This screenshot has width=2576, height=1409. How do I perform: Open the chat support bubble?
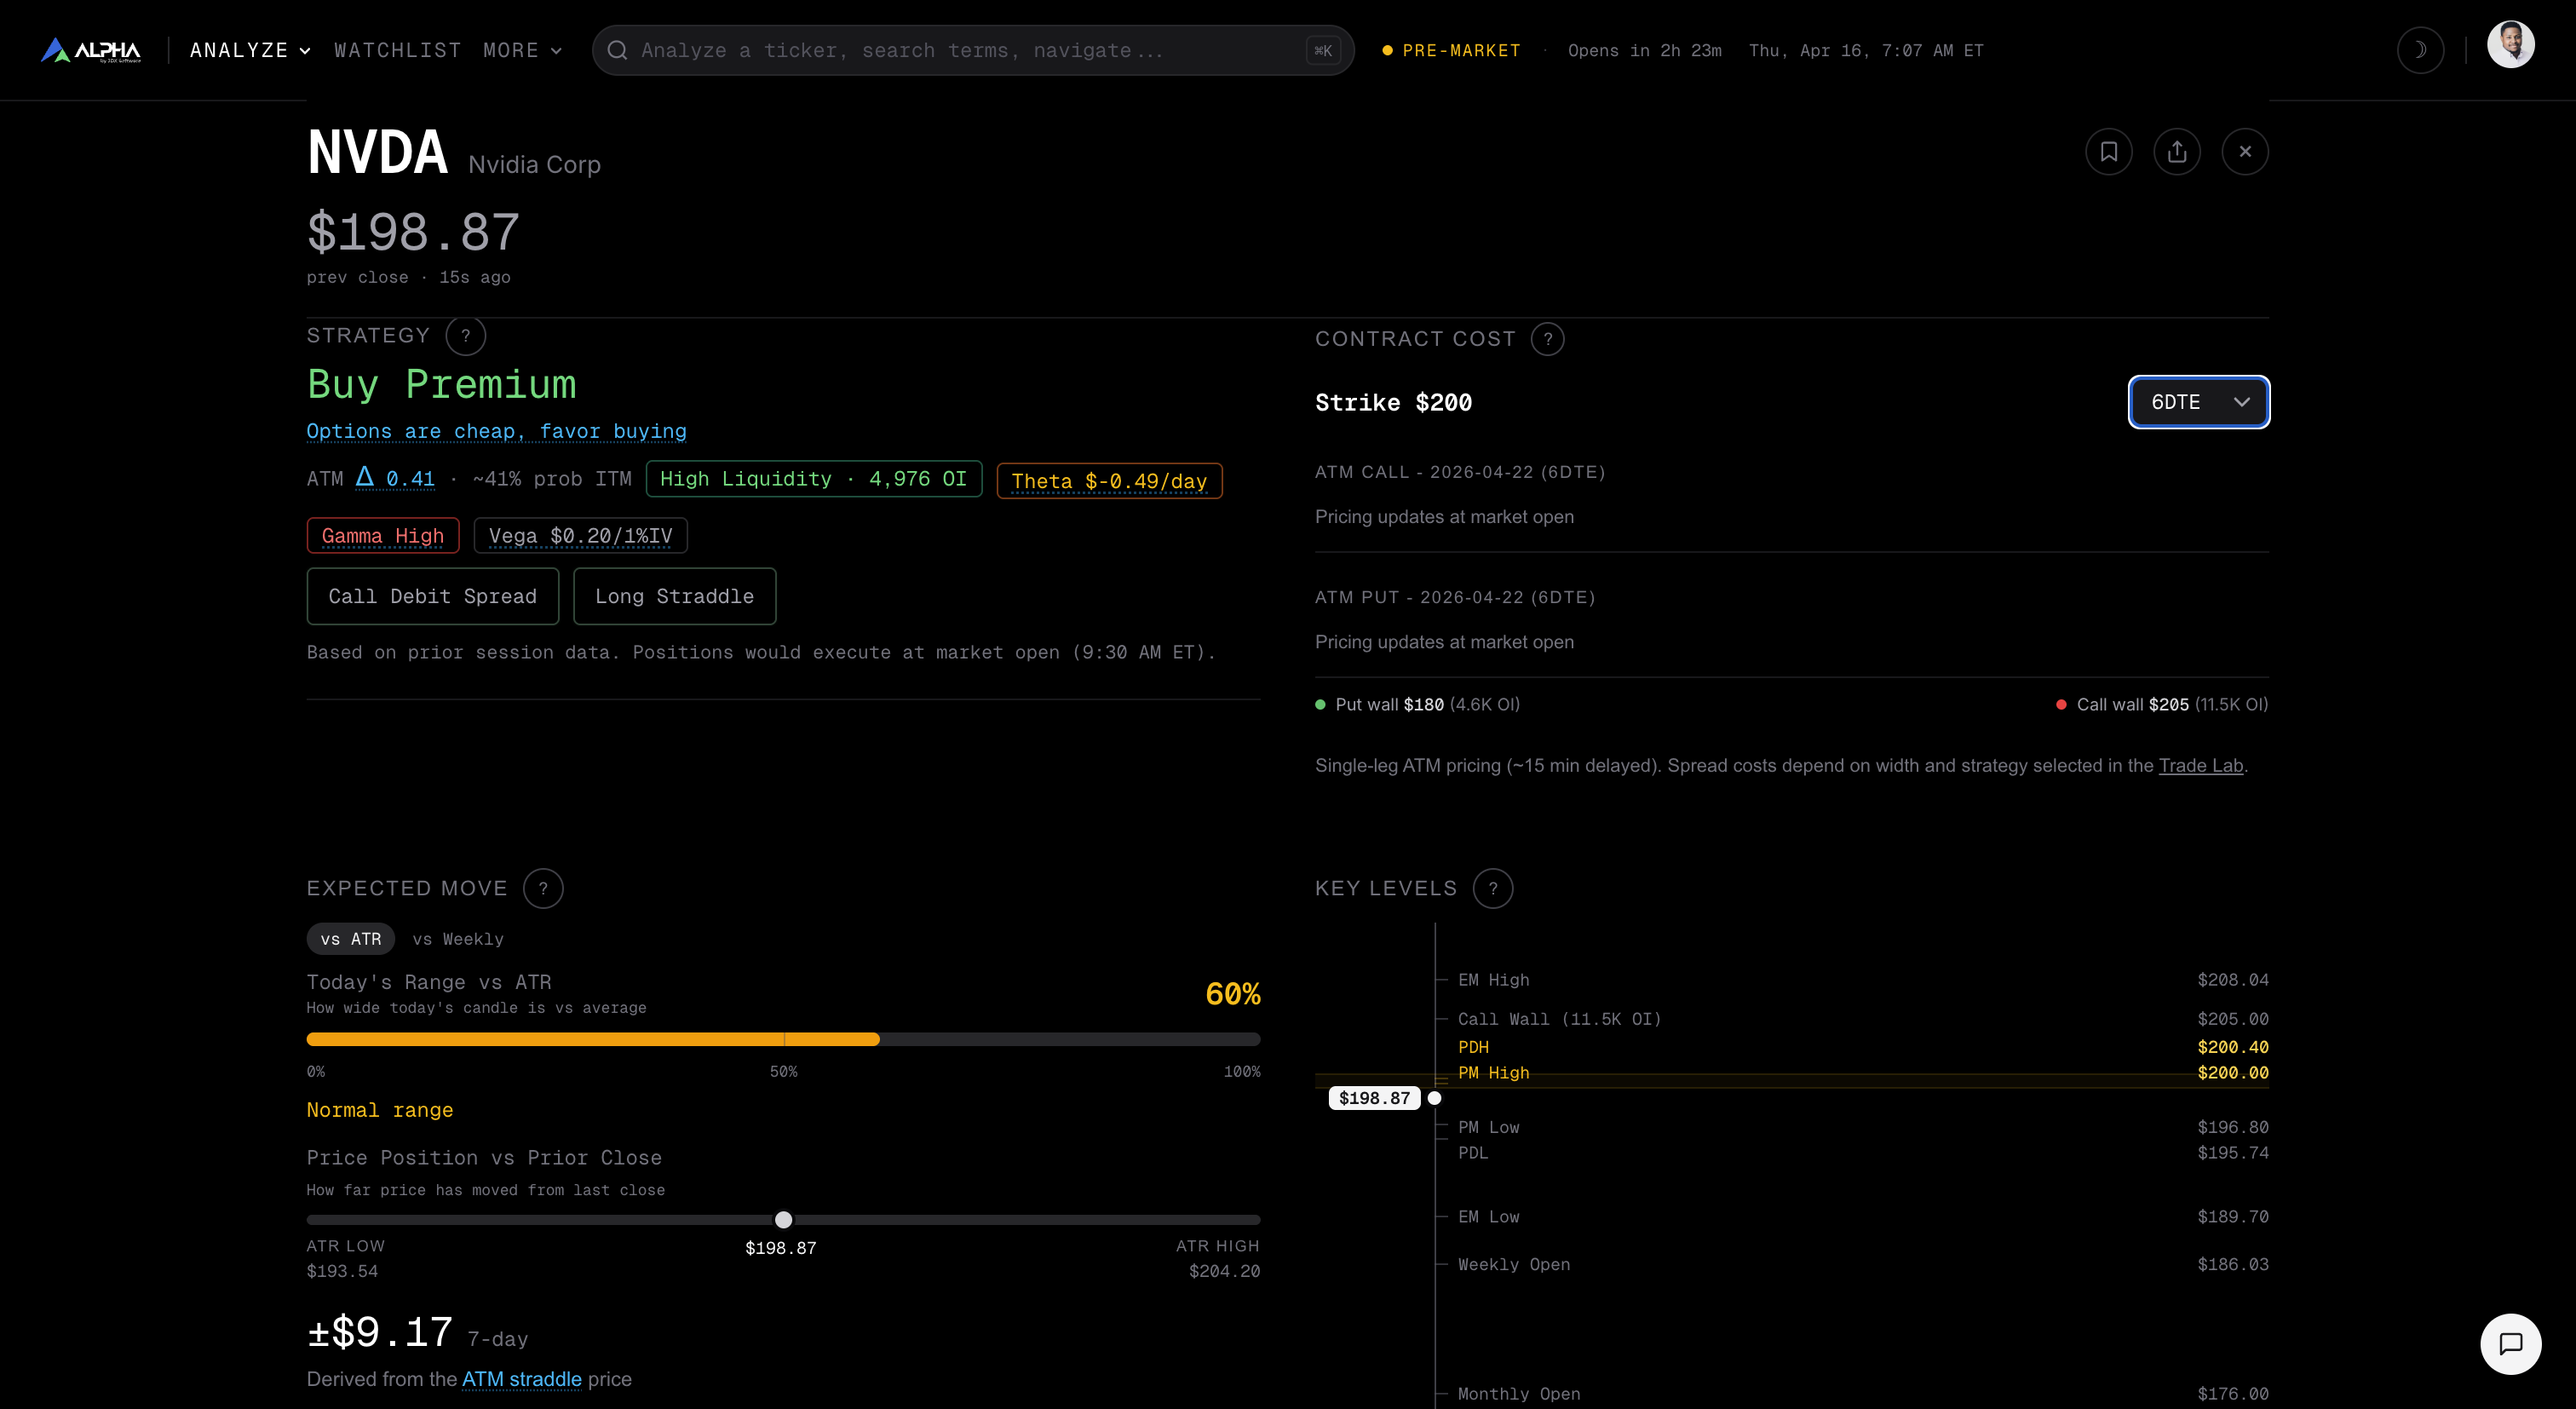point(2510,1344)
